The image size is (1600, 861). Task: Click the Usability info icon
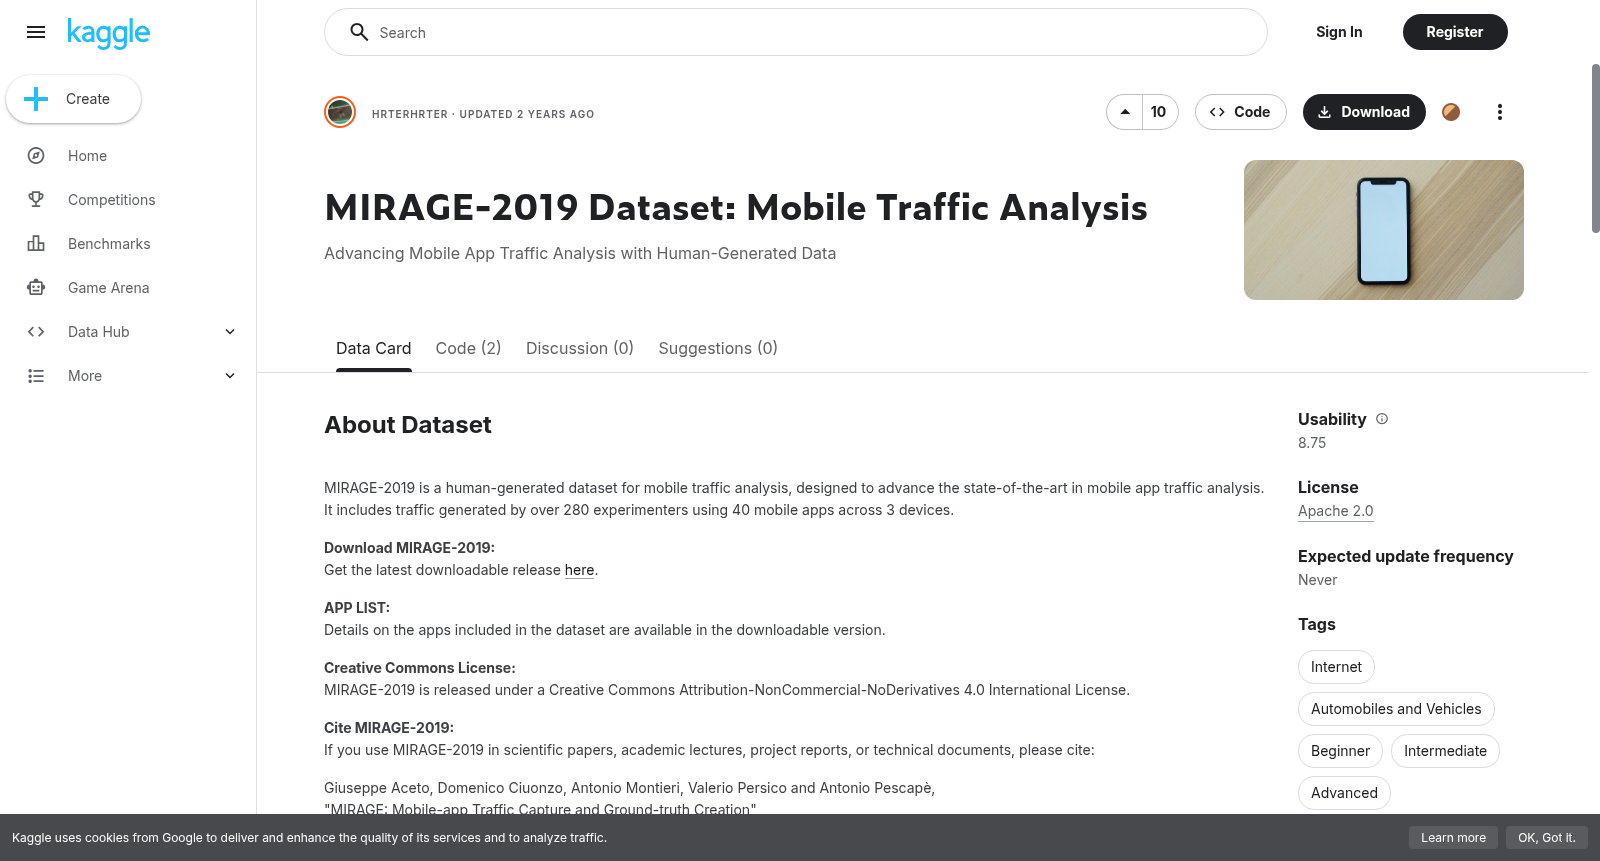1382,419
